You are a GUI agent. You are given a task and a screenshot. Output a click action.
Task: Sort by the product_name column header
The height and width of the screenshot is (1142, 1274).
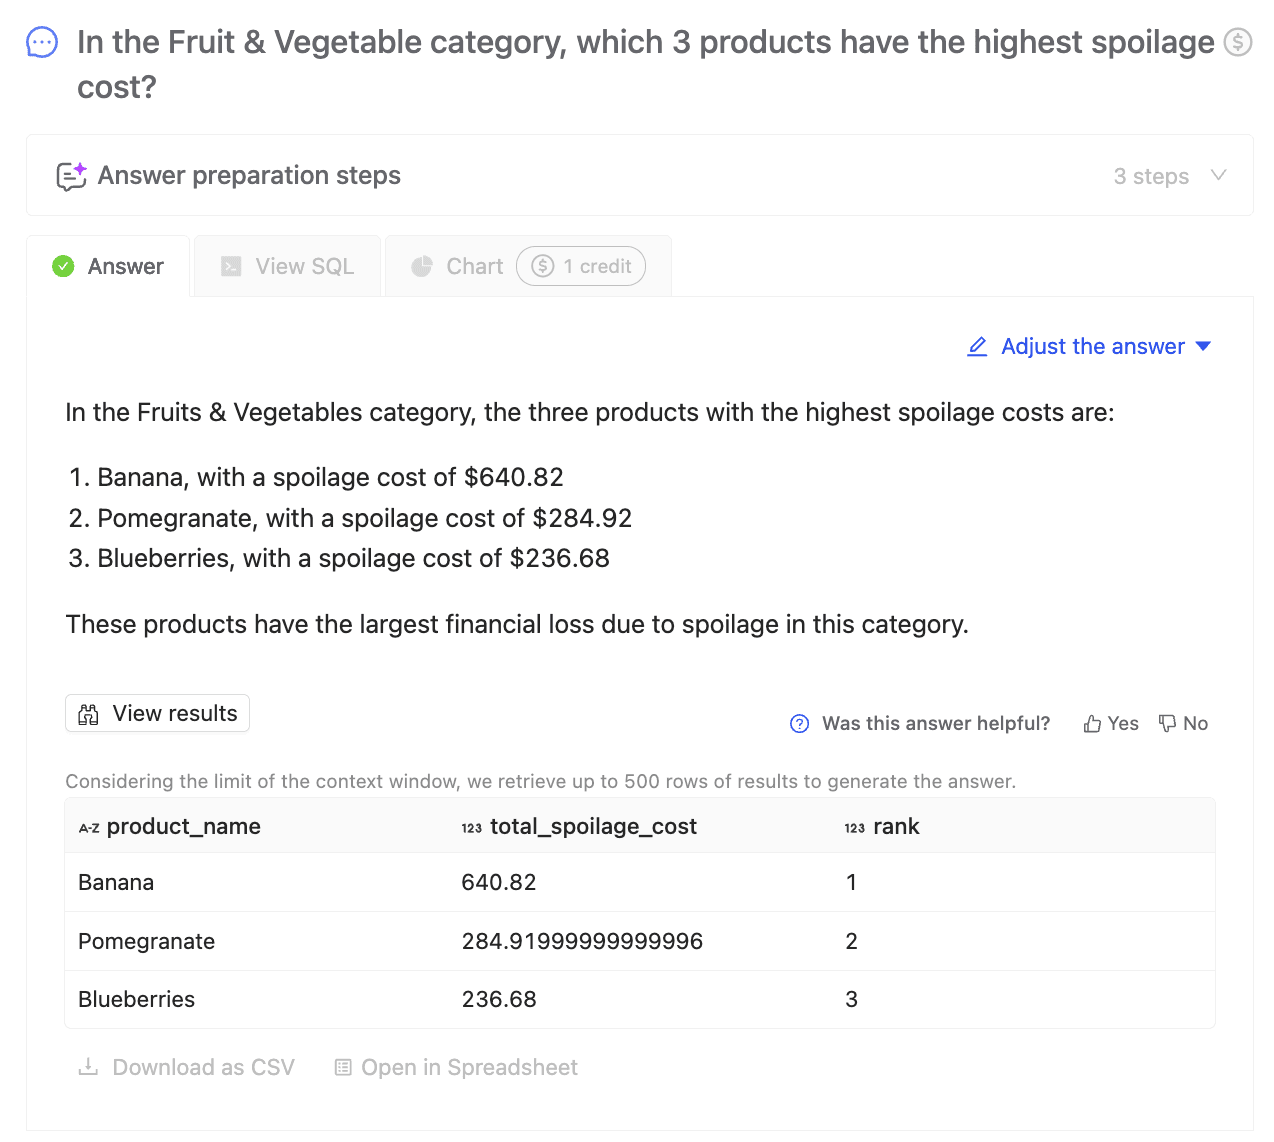[x=183, y=827]
